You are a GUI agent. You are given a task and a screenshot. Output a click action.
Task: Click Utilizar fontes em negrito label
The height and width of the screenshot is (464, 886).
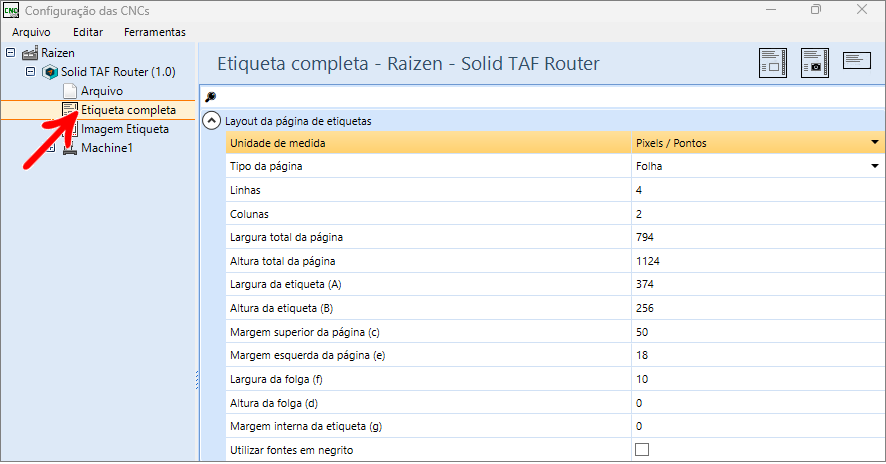(292, 450)
